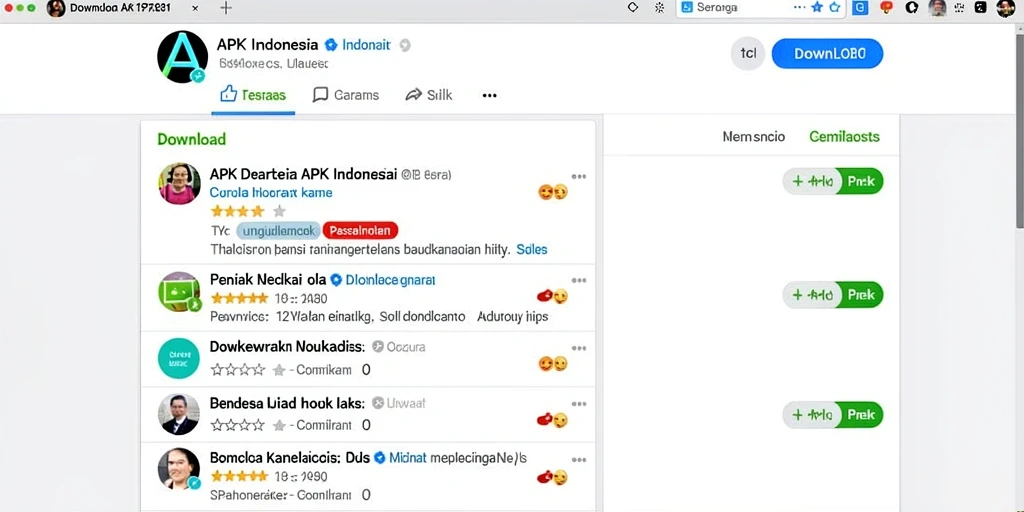Open options menu for APK Dearteia APK Indonesai
This screenshot has width=1024, height=512.
point(579,176)
